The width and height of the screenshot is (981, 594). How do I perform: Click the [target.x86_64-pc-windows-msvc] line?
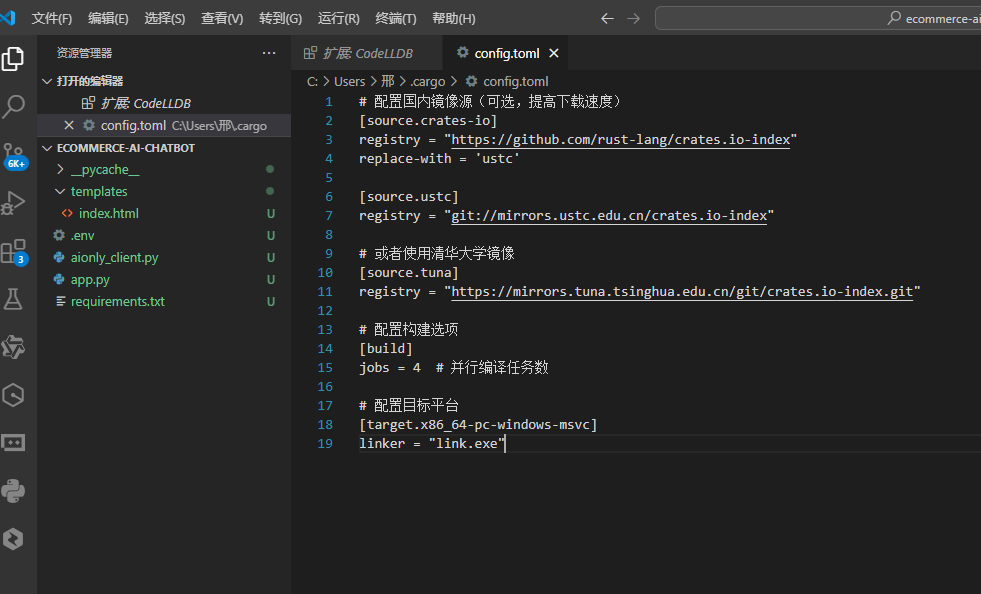[478, 424]
